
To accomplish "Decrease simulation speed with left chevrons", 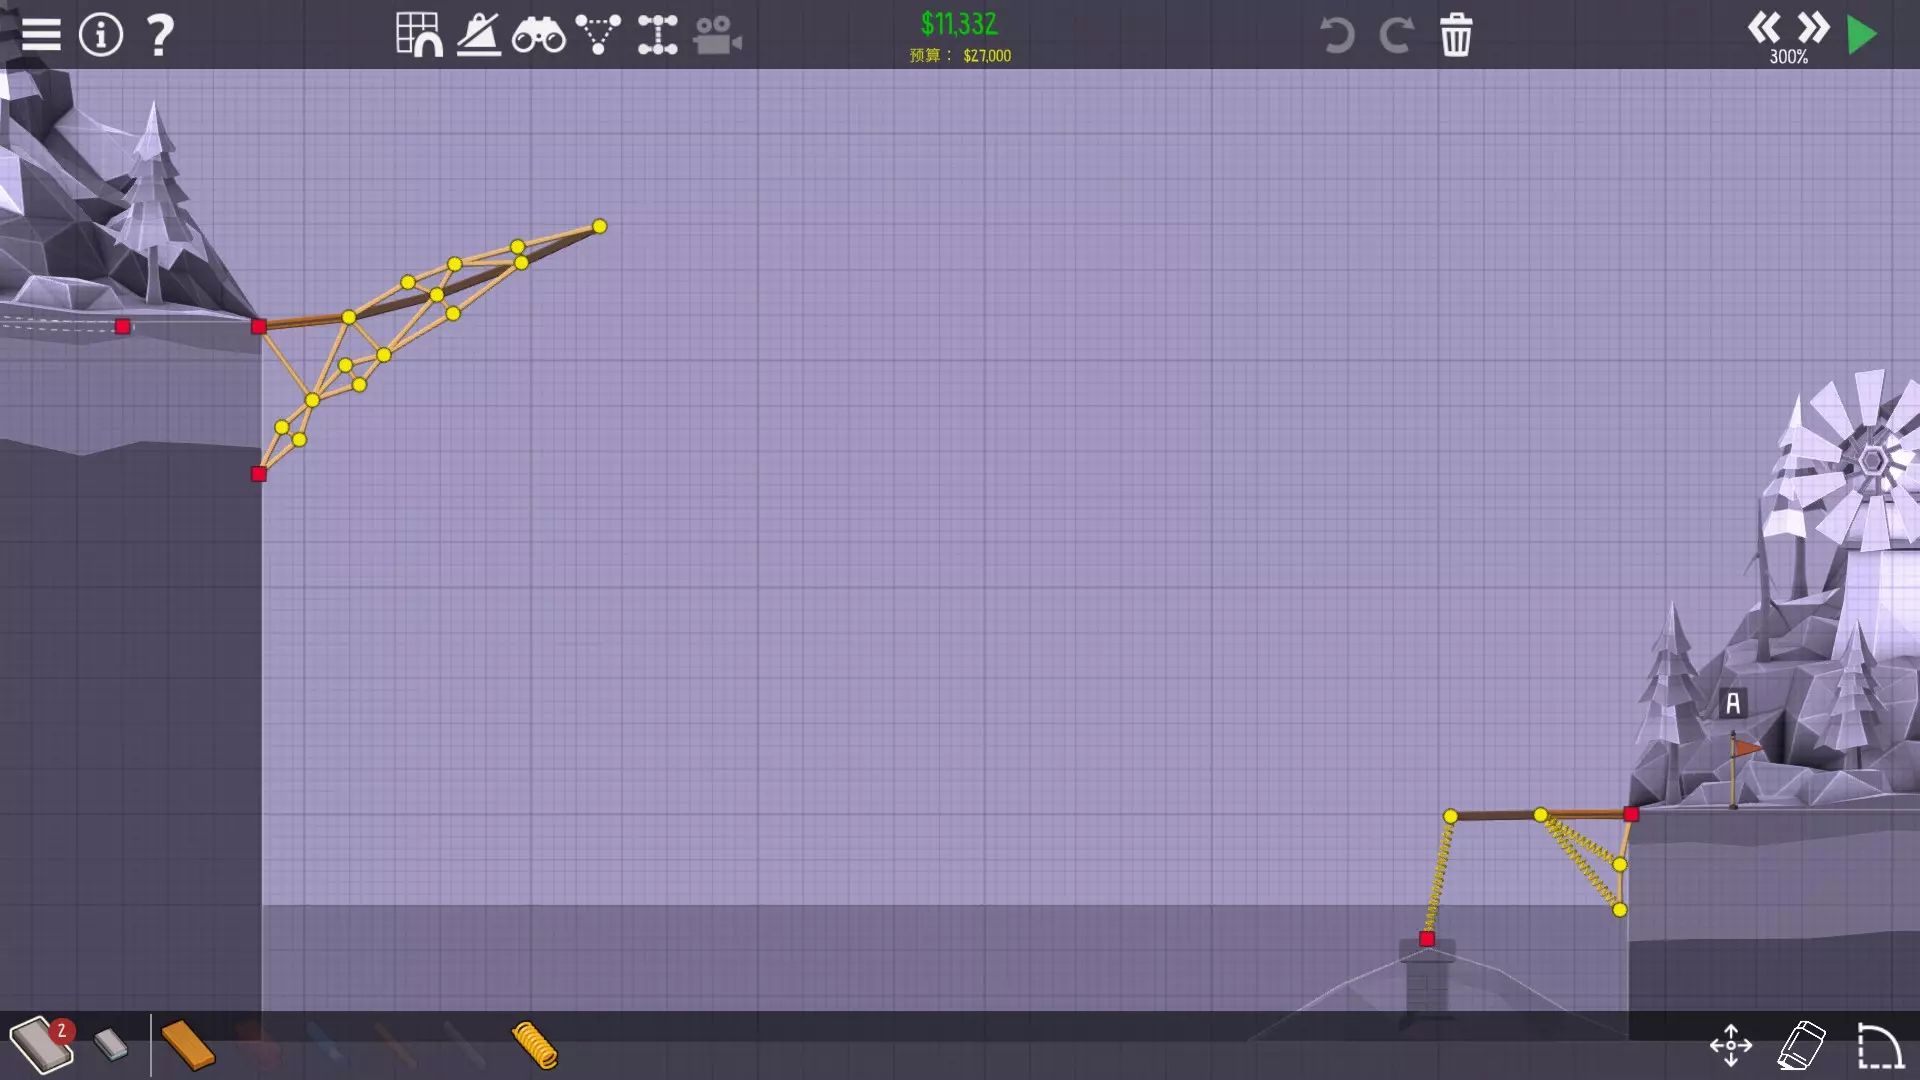I will pos(1763,27).
